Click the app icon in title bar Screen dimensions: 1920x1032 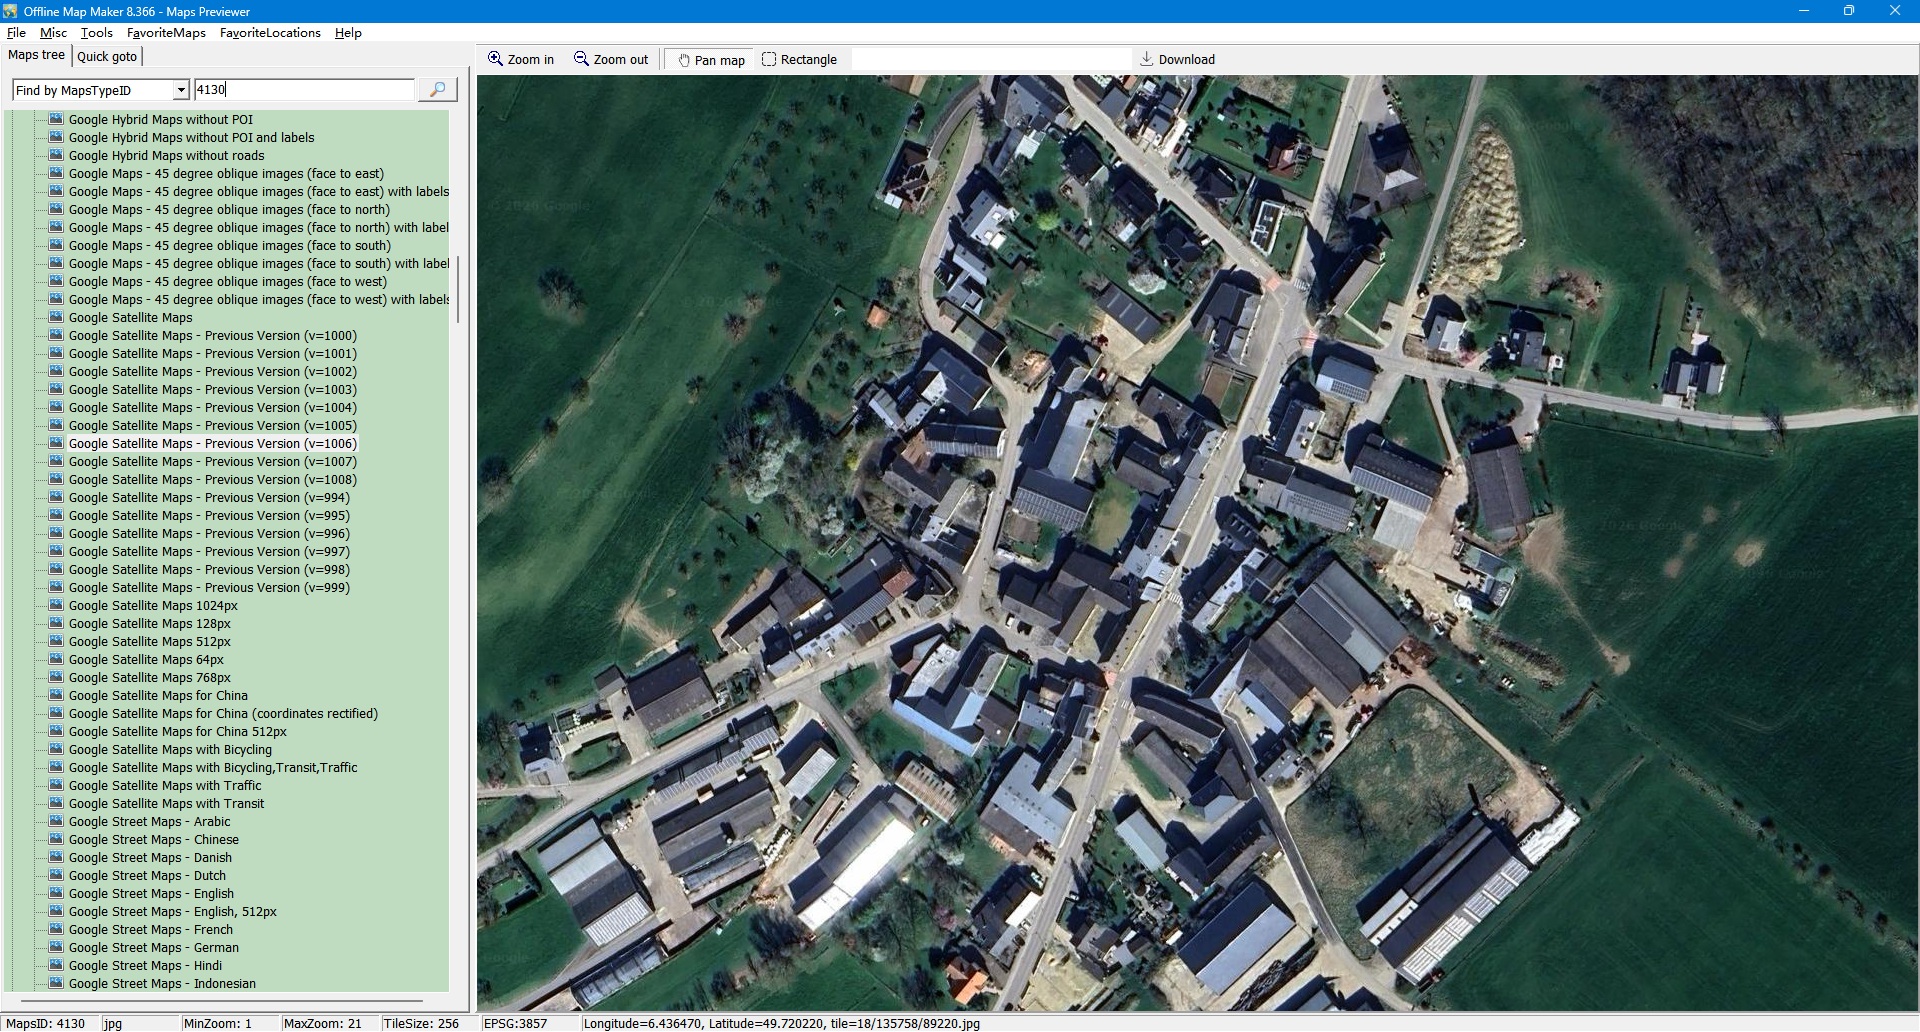tap(11, 11)
